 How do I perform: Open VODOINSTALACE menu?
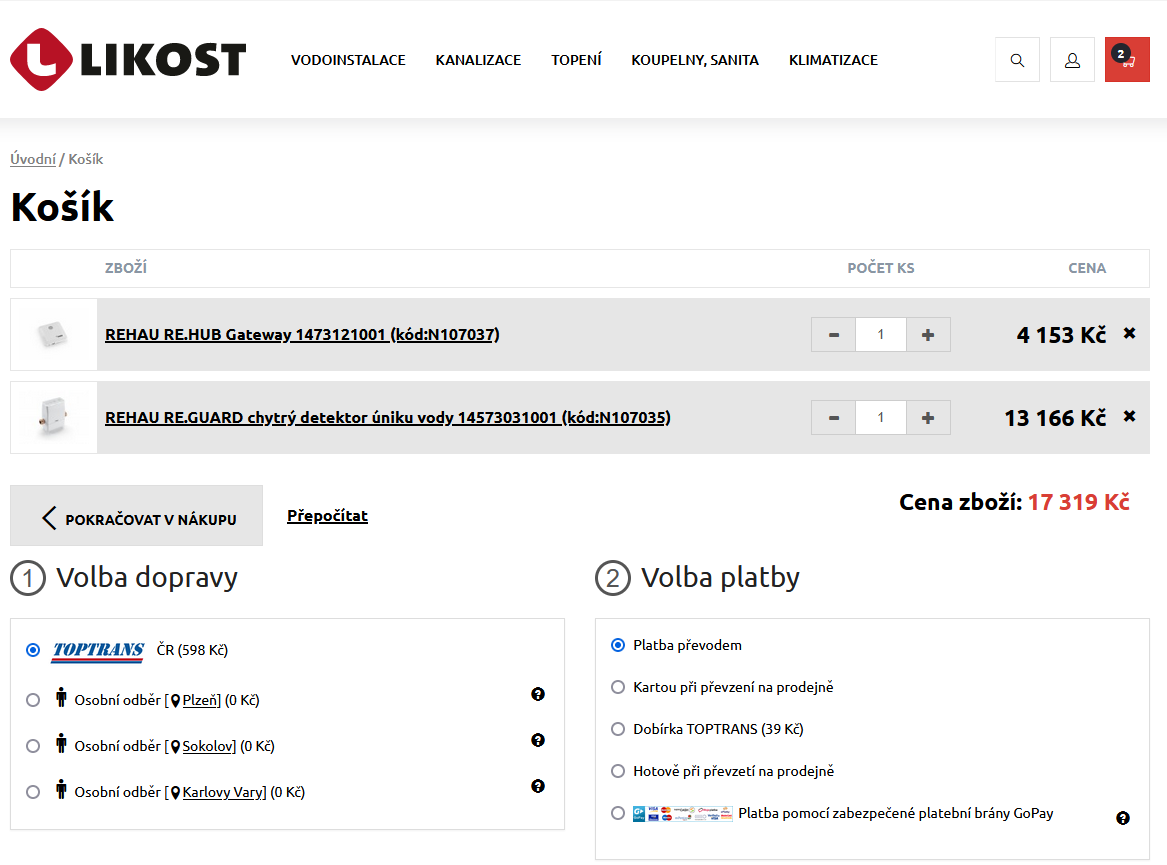pos(348,60)
